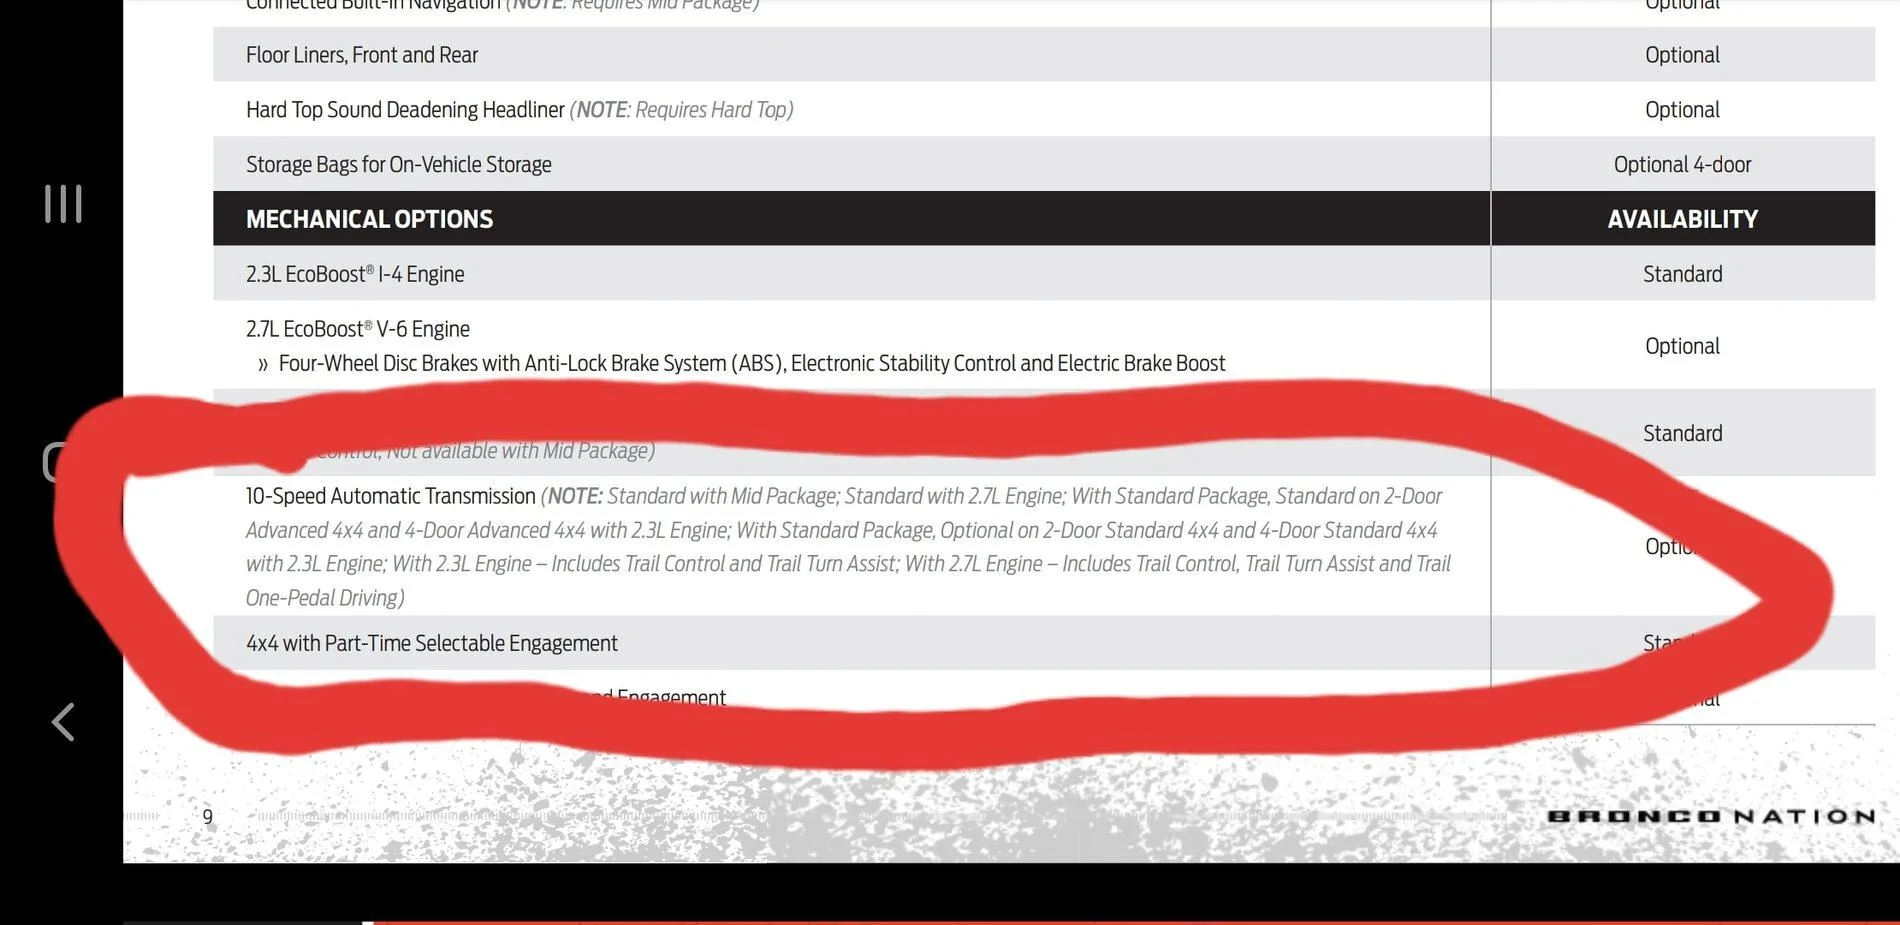Screen dimensions: 1900x925
Task: Click the 'AVAILABILITY' column header
Action: 1682,219
